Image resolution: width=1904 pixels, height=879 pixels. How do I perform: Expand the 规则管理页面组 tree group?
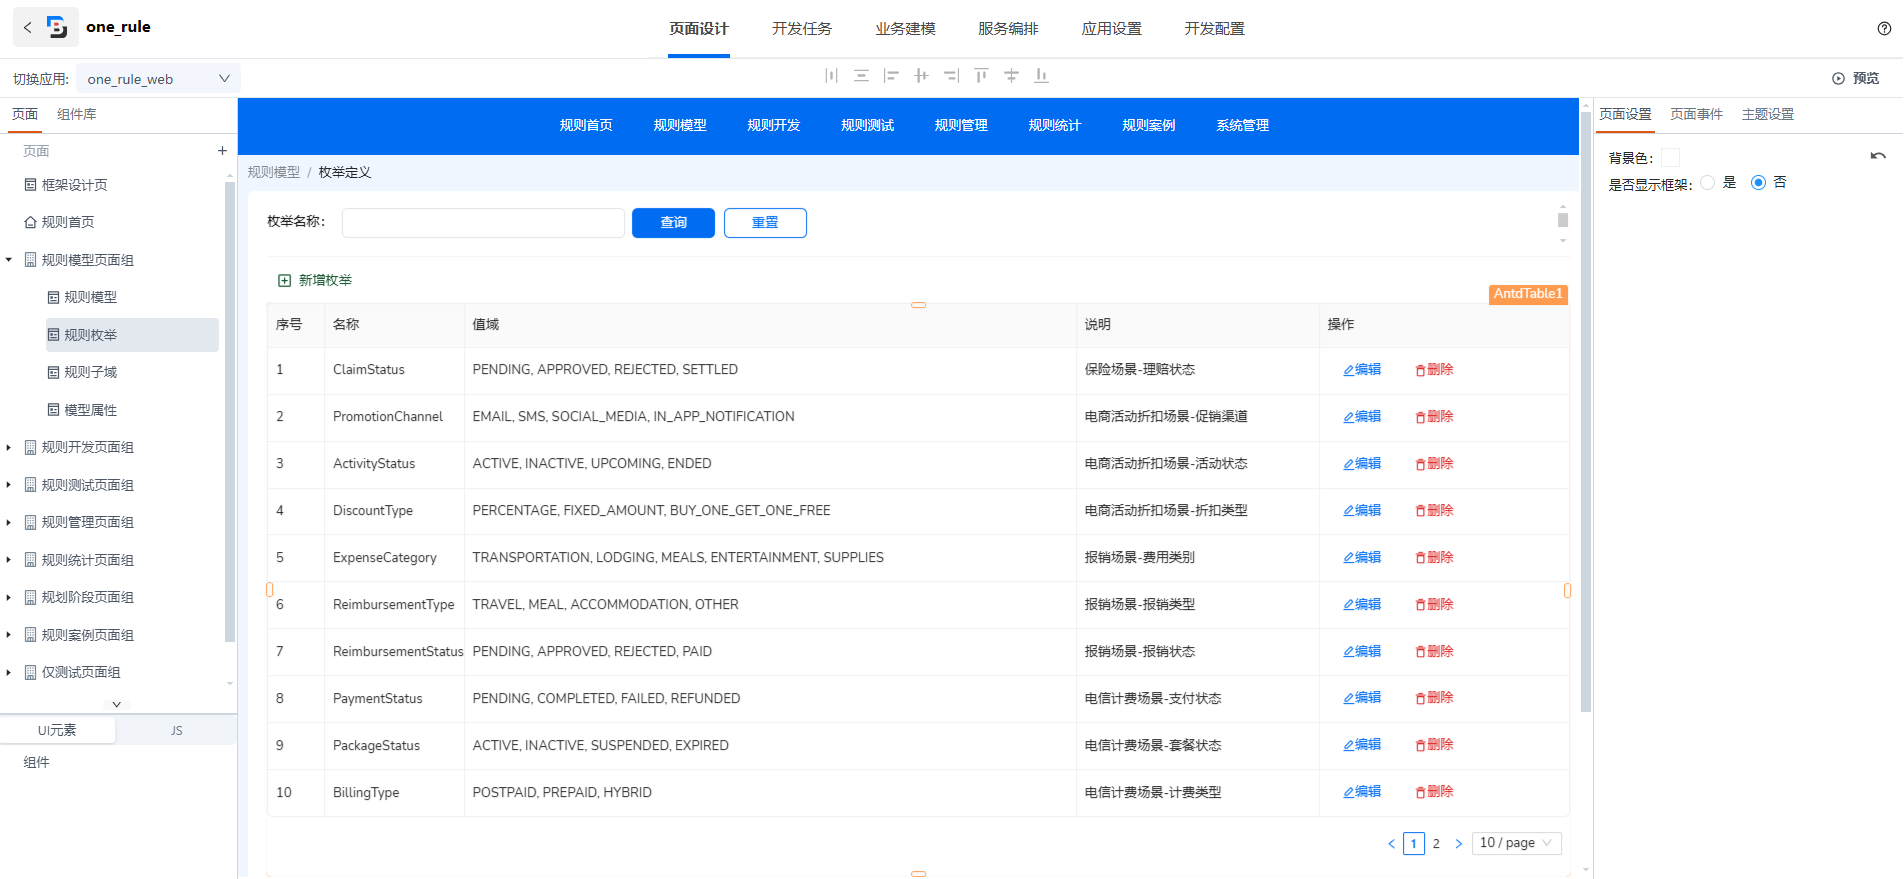coord(9,522)
